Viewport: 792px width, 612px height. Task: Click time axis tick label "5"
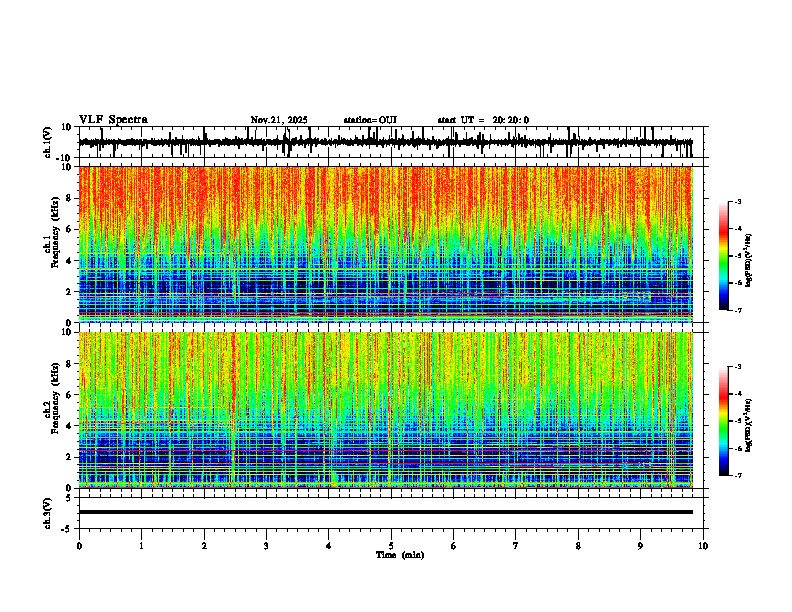[x=391, y=546]
